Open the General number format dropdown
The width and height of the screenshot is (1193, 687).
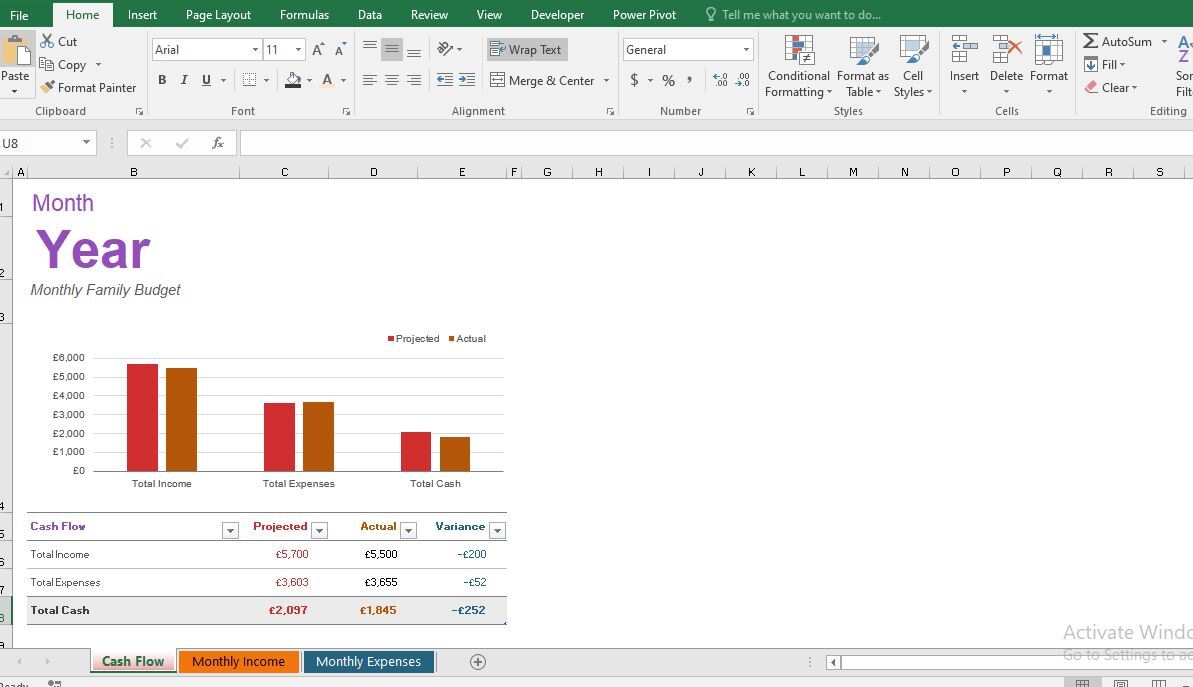click(746, 49)
